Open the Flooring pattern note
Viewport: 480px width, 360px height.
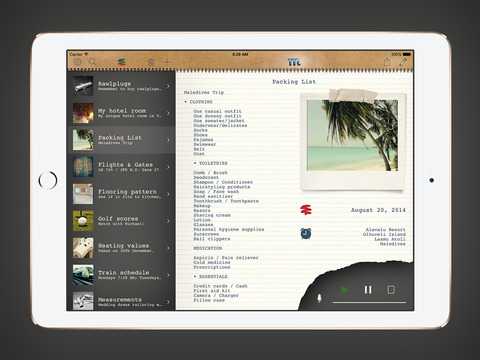[121, 194]
